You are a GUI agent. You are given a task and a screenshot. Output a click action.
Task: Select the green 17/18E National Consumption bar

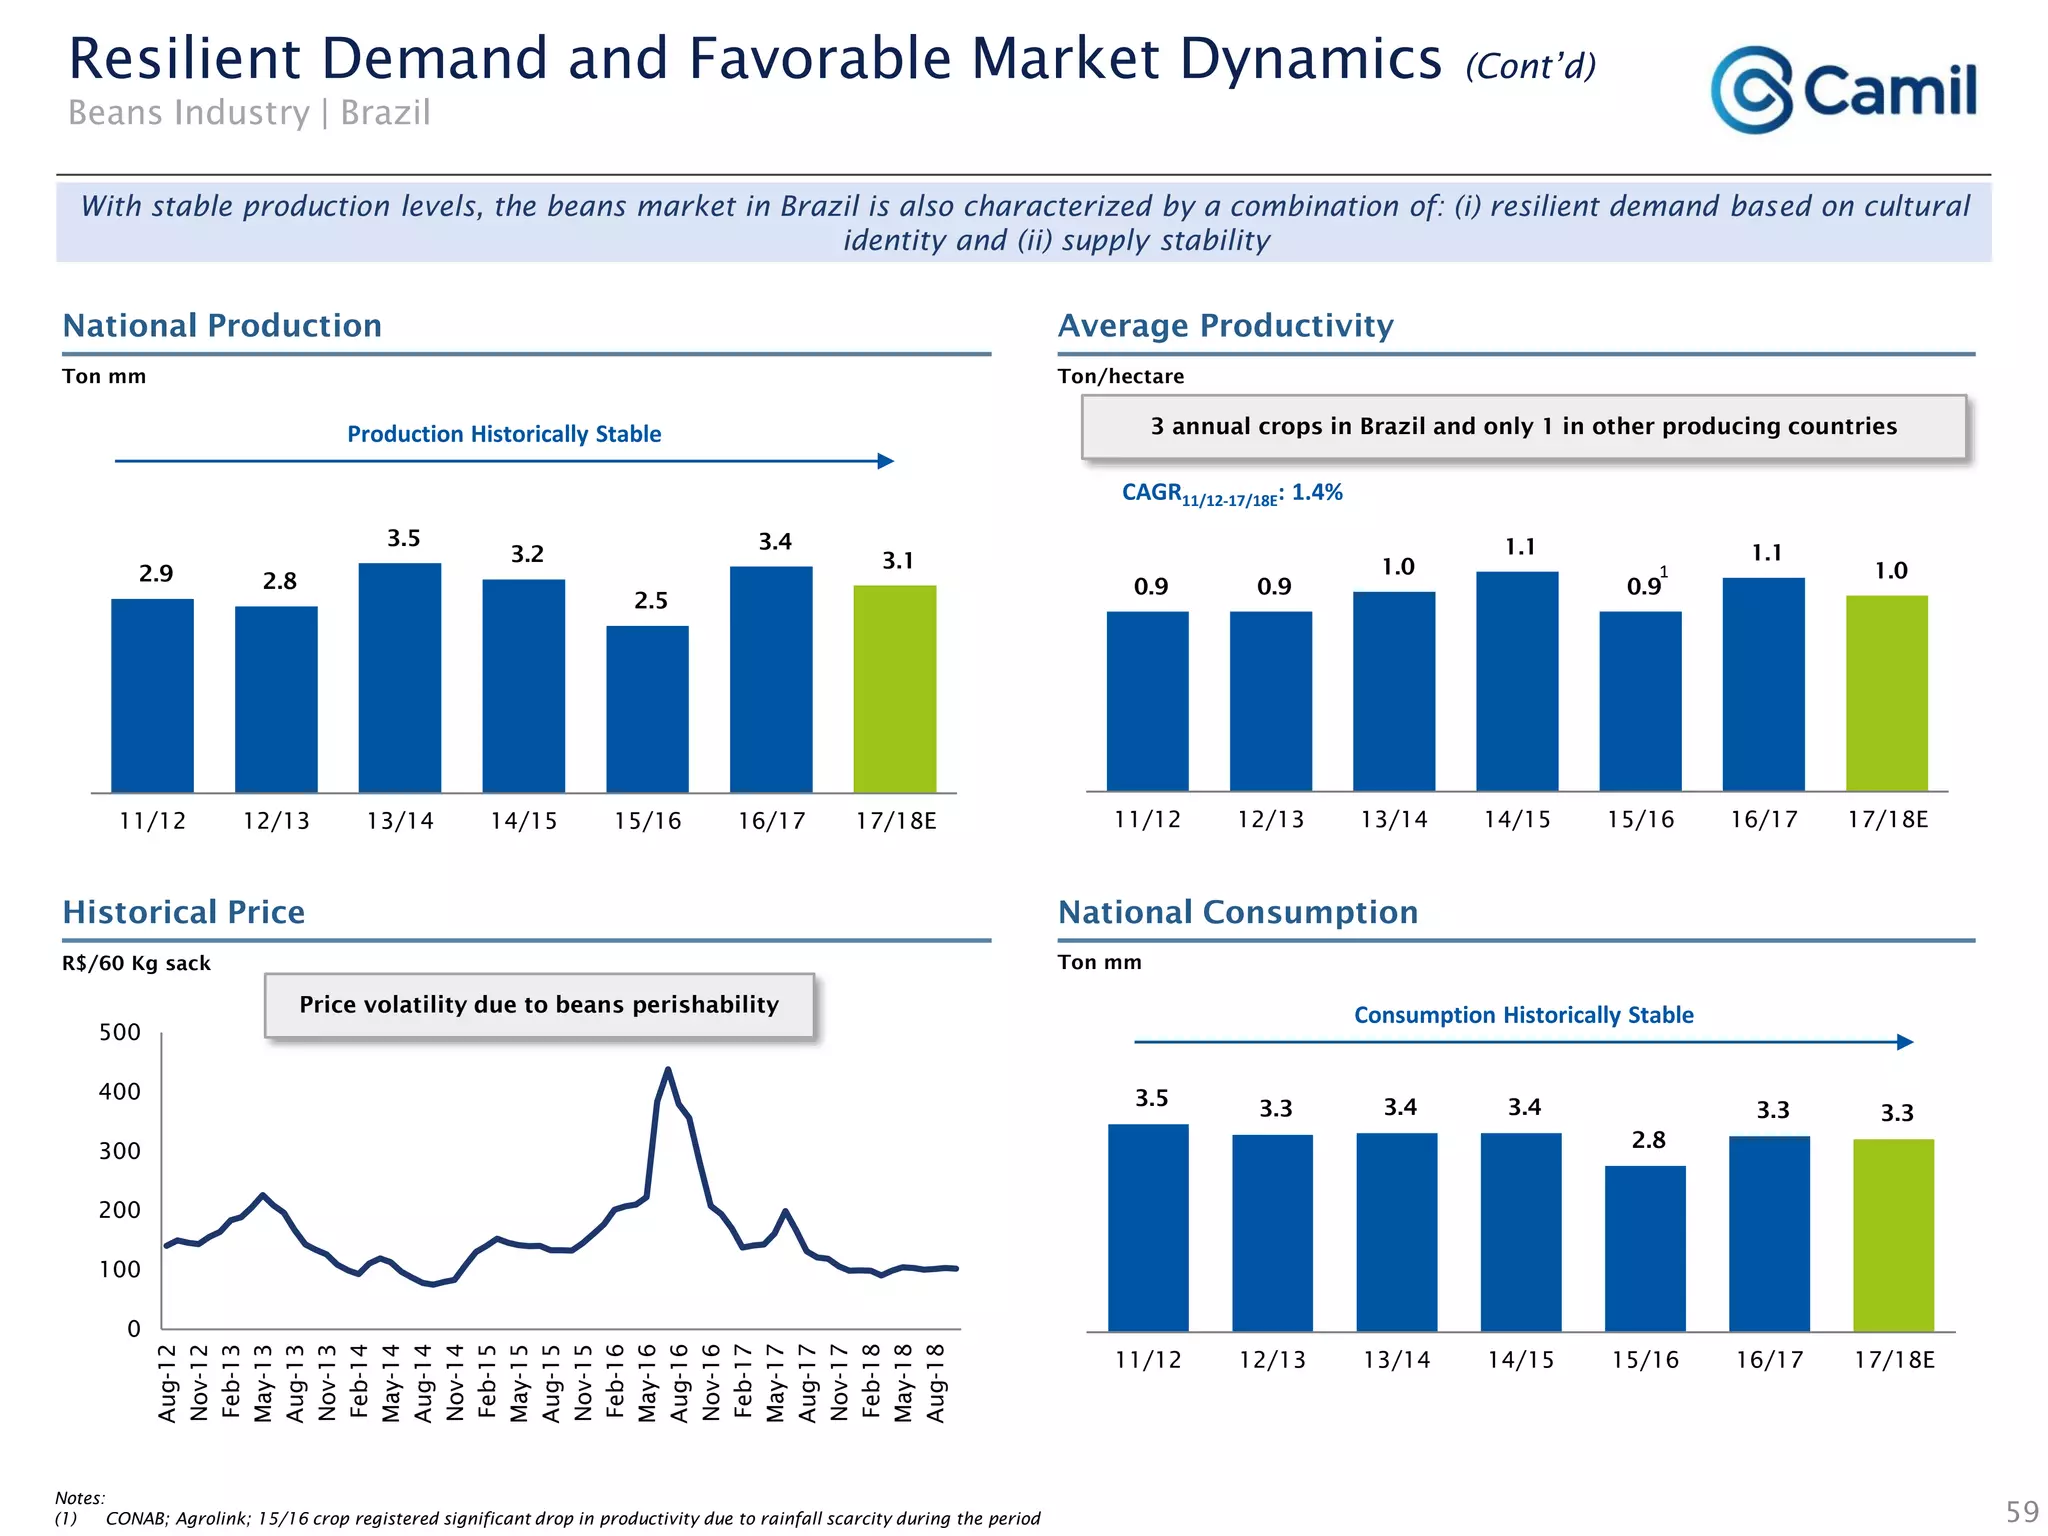[x=1893, y=1235]
